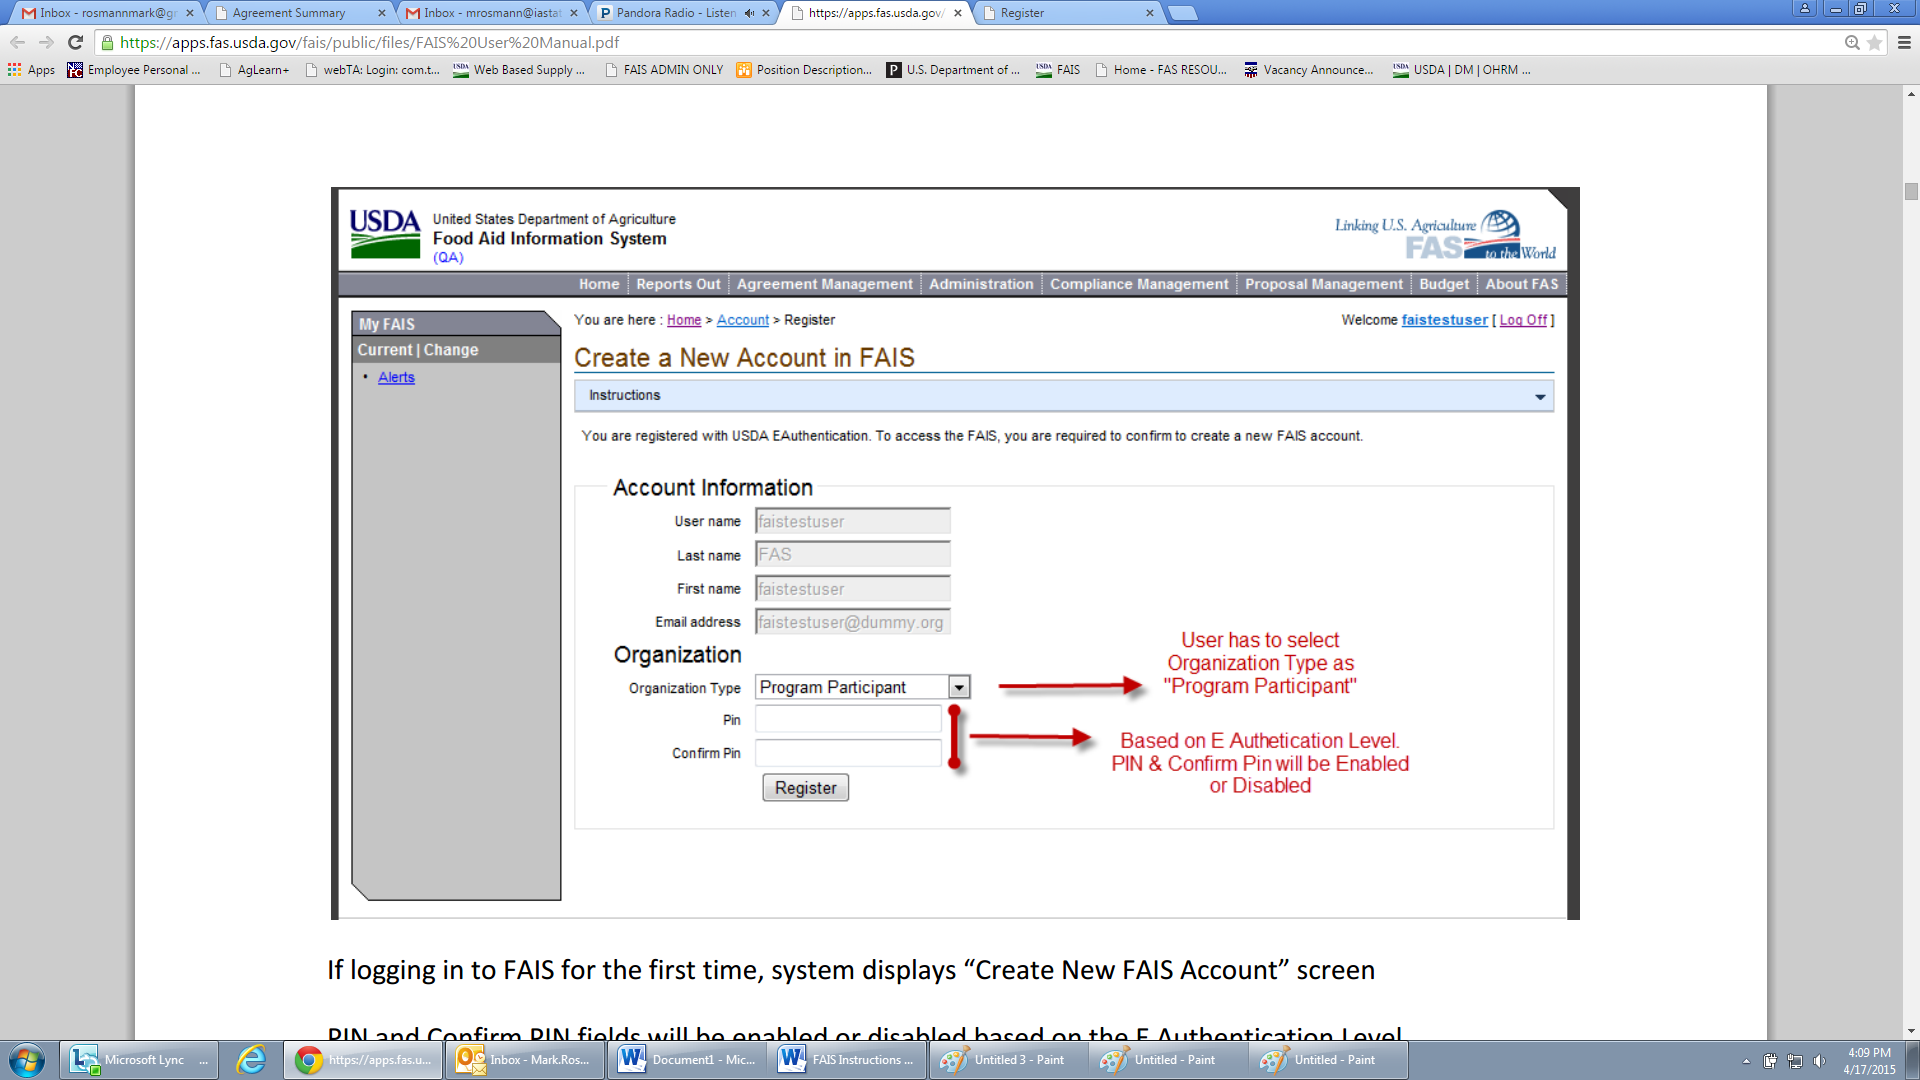
Task: Bookmark page with star icon
Action: tap(1874, 42)
